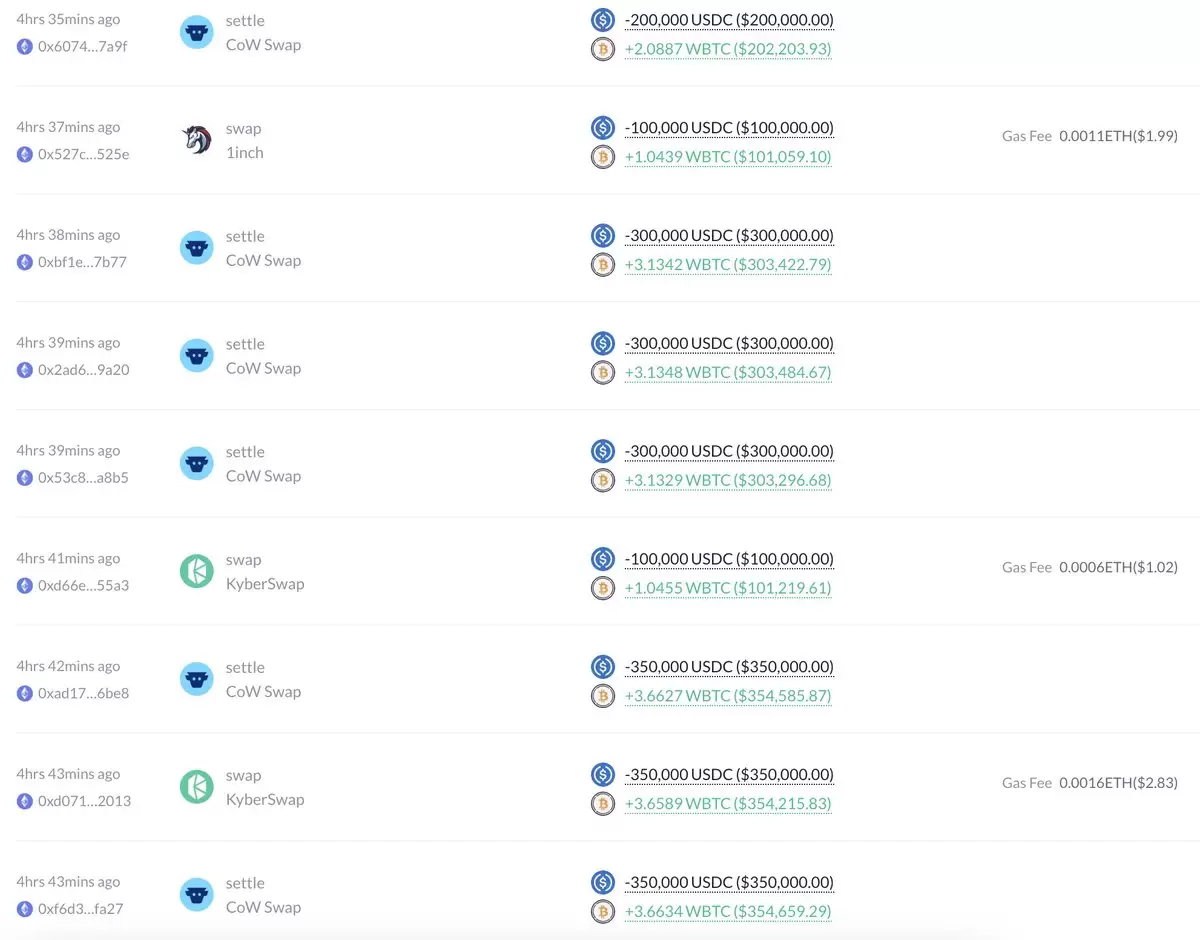
Task: Click gas fee value 0.0011ETH($1.99)
Action: click(1119, 136)
